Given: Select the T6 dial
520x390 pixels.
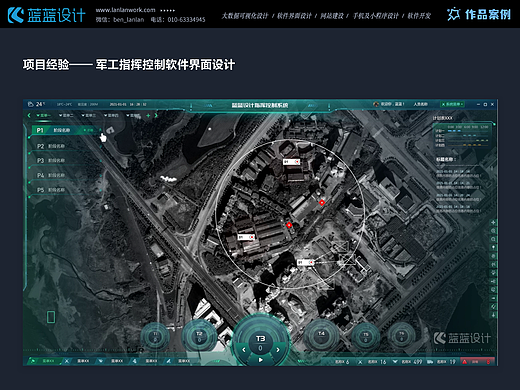Looking at the screenshot, I should (402, 336).
